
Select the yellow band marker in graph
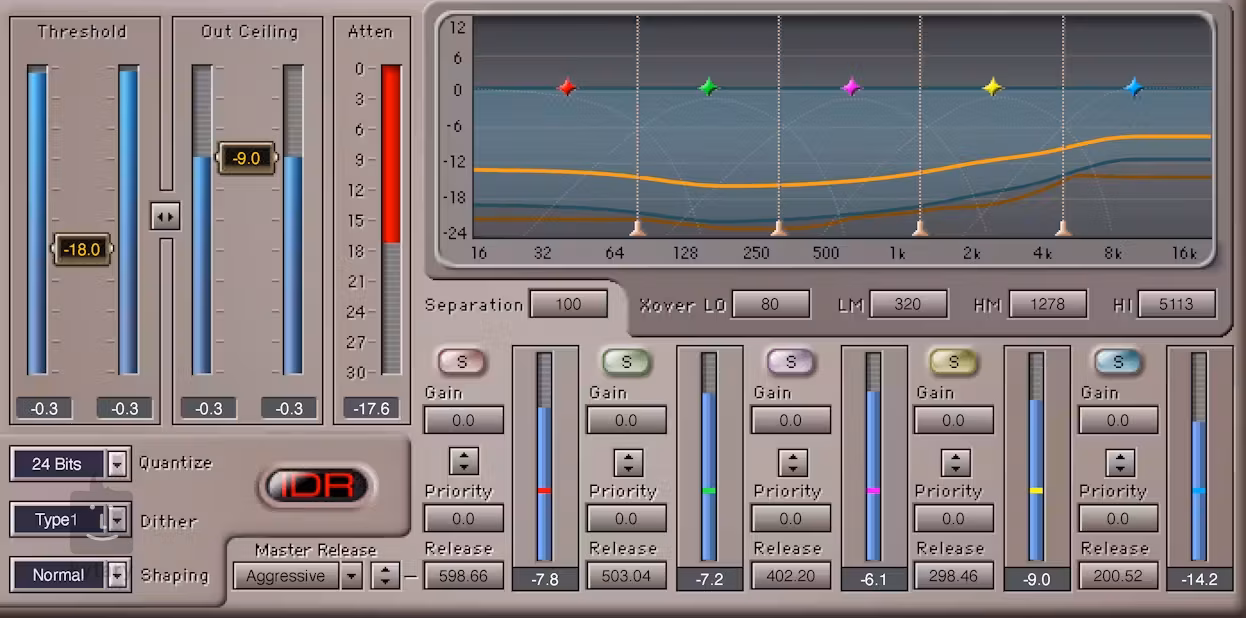coord(992,88)
